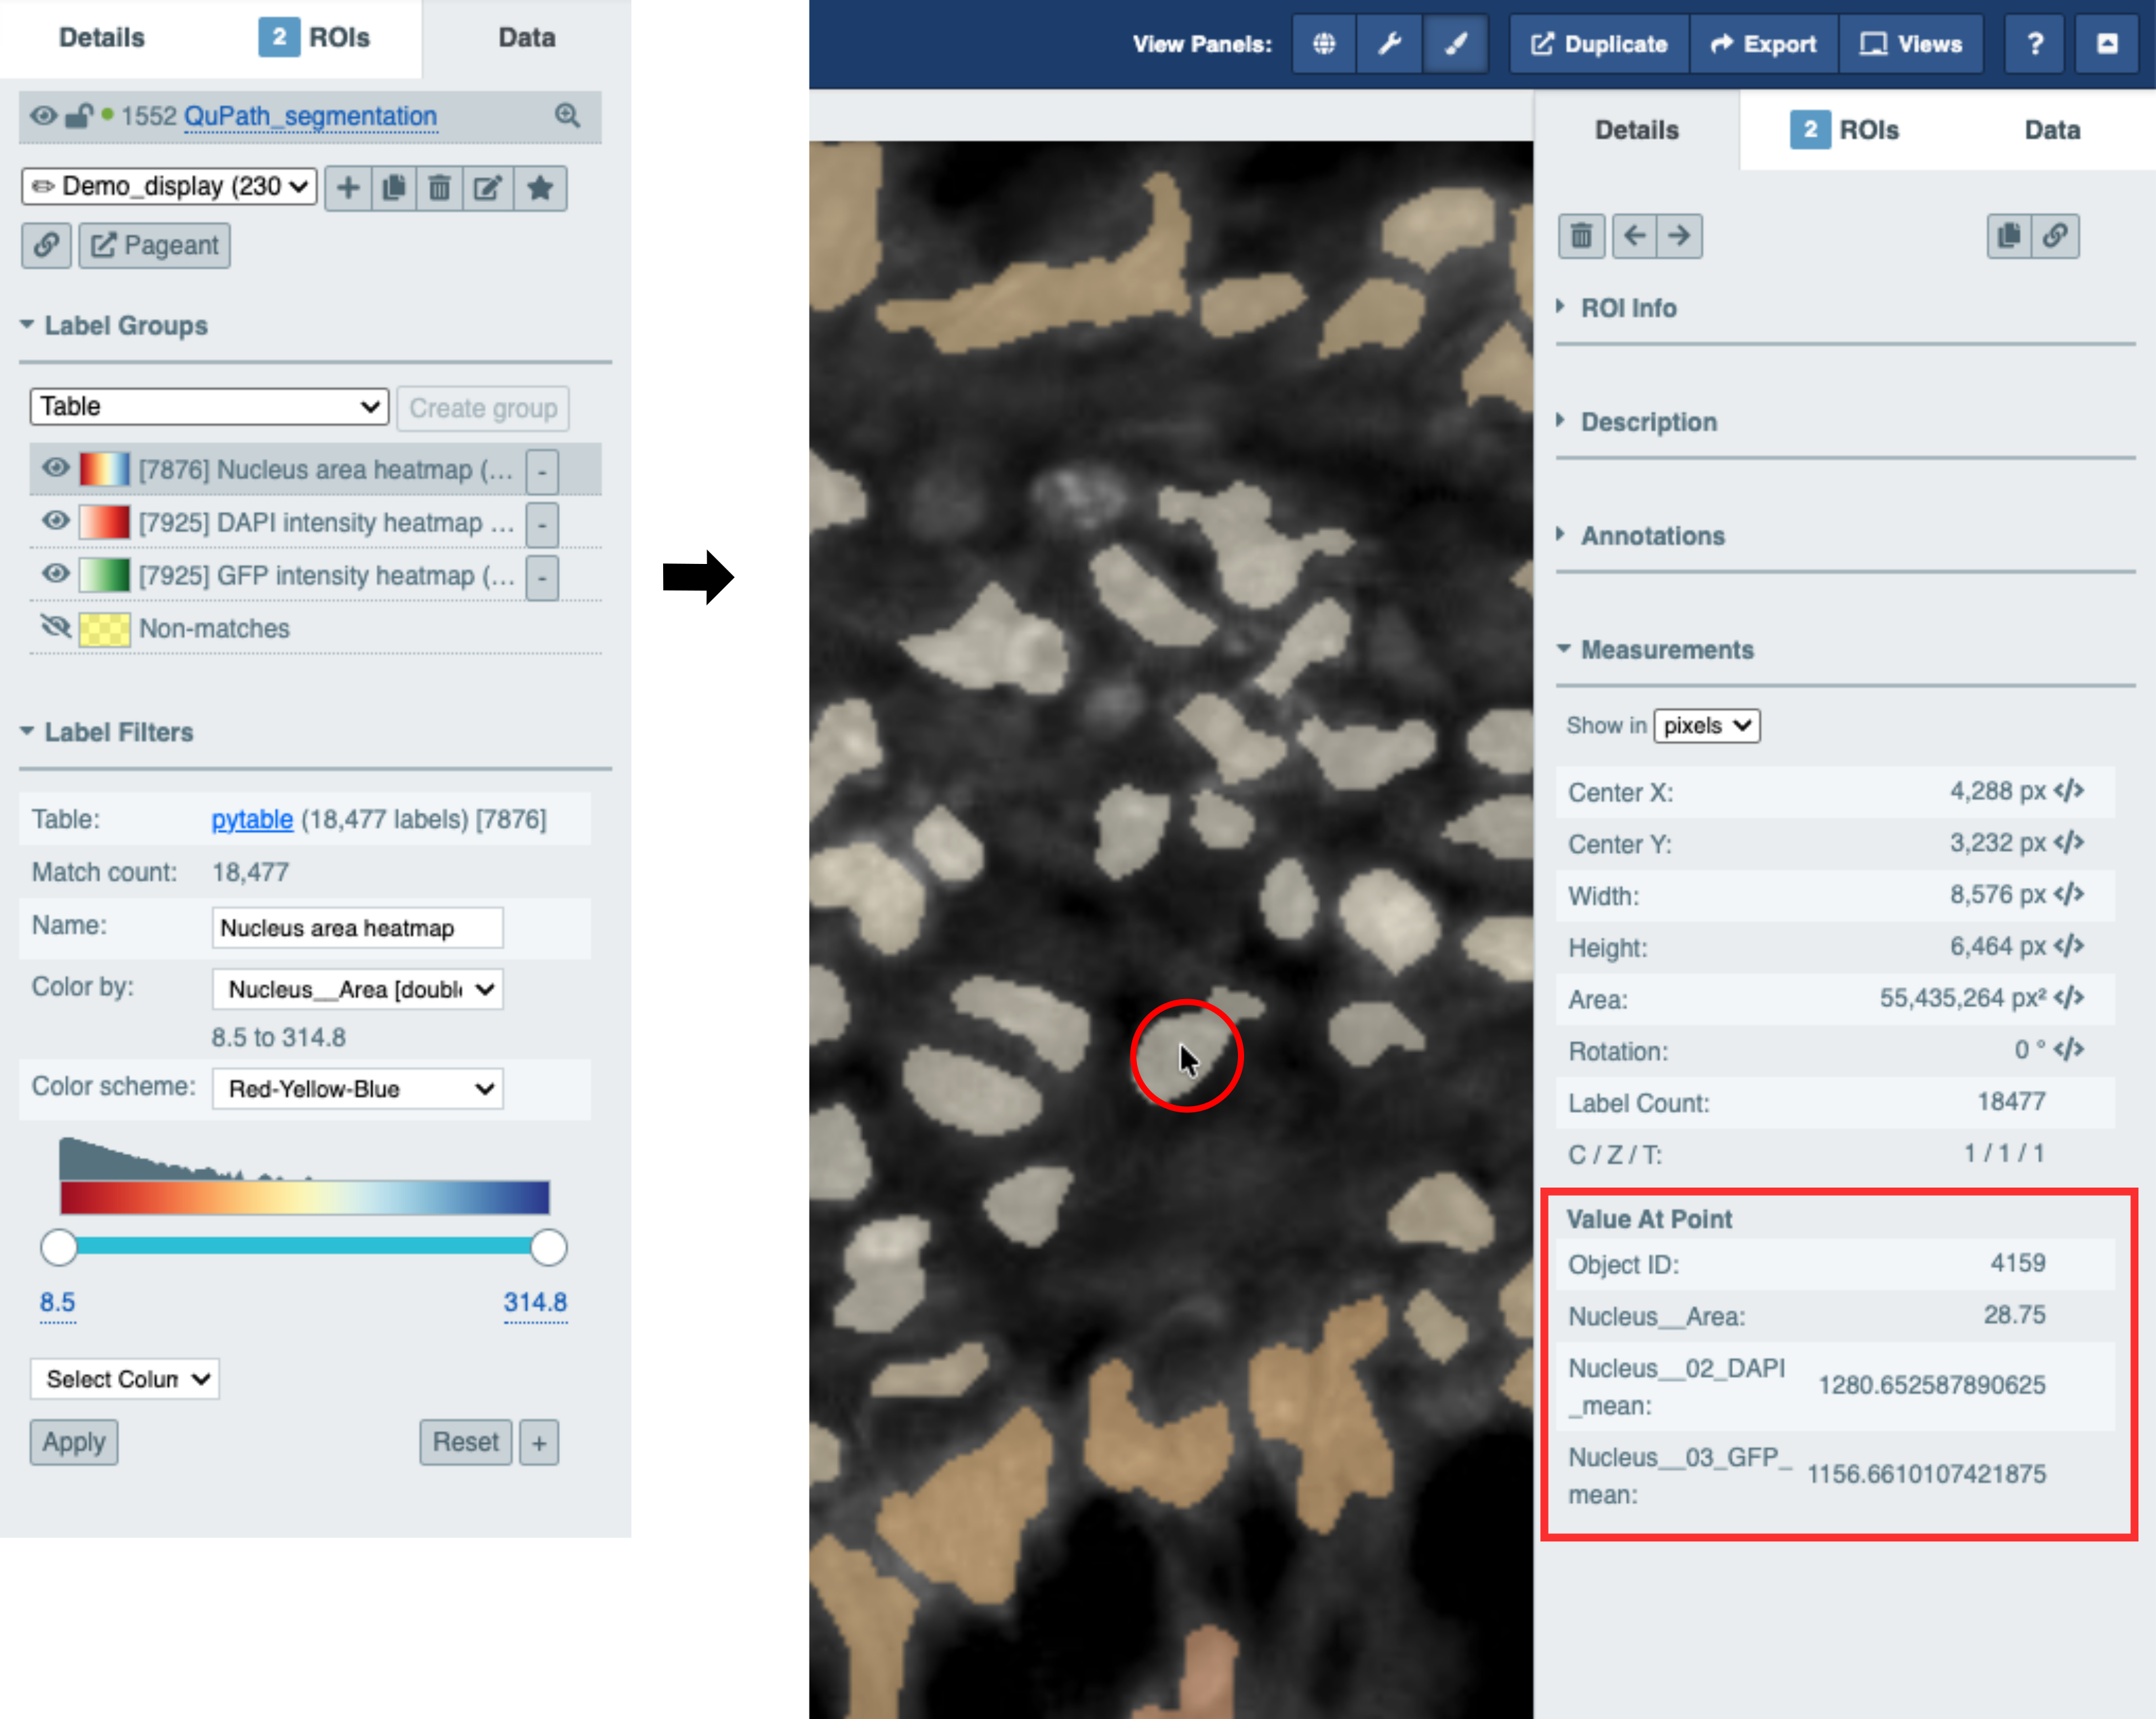
Task: Click the edit pencil icon in display toolbar
Action: 488,187
